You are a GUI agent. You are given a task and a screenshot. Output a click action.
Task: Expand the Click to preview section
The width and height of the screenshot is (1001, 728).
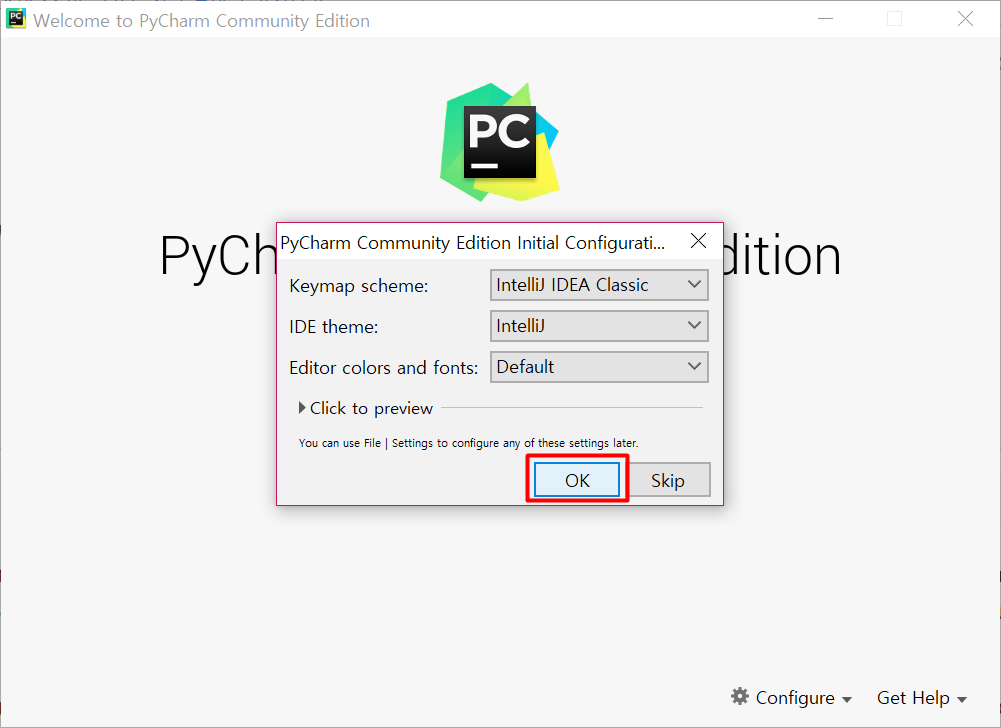(x=366, y=408)
